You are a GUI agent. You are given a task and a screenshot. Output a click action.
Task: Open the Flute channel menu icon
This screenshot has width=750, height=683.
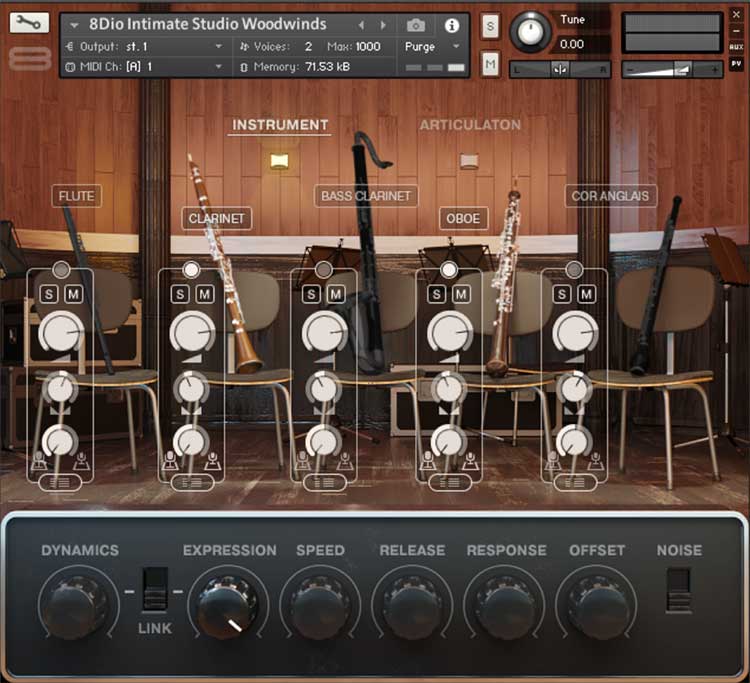pyautogui.click(x=60, y=483)
